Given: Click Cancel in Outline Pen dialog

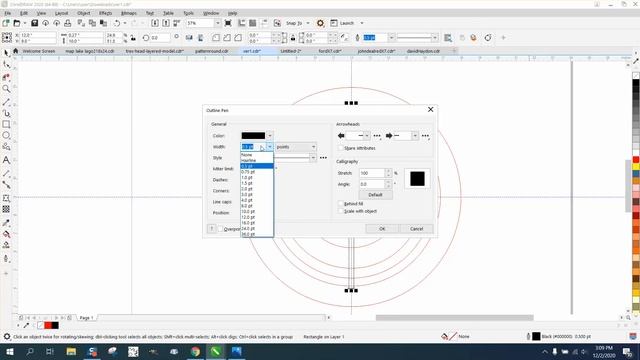Looking at the screenshot, I should [x=416, y=229].
